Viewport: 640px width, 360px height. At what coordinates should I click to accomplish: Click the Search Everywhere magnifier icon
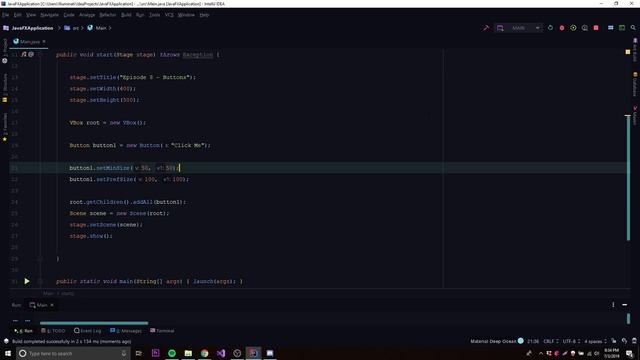633,28
